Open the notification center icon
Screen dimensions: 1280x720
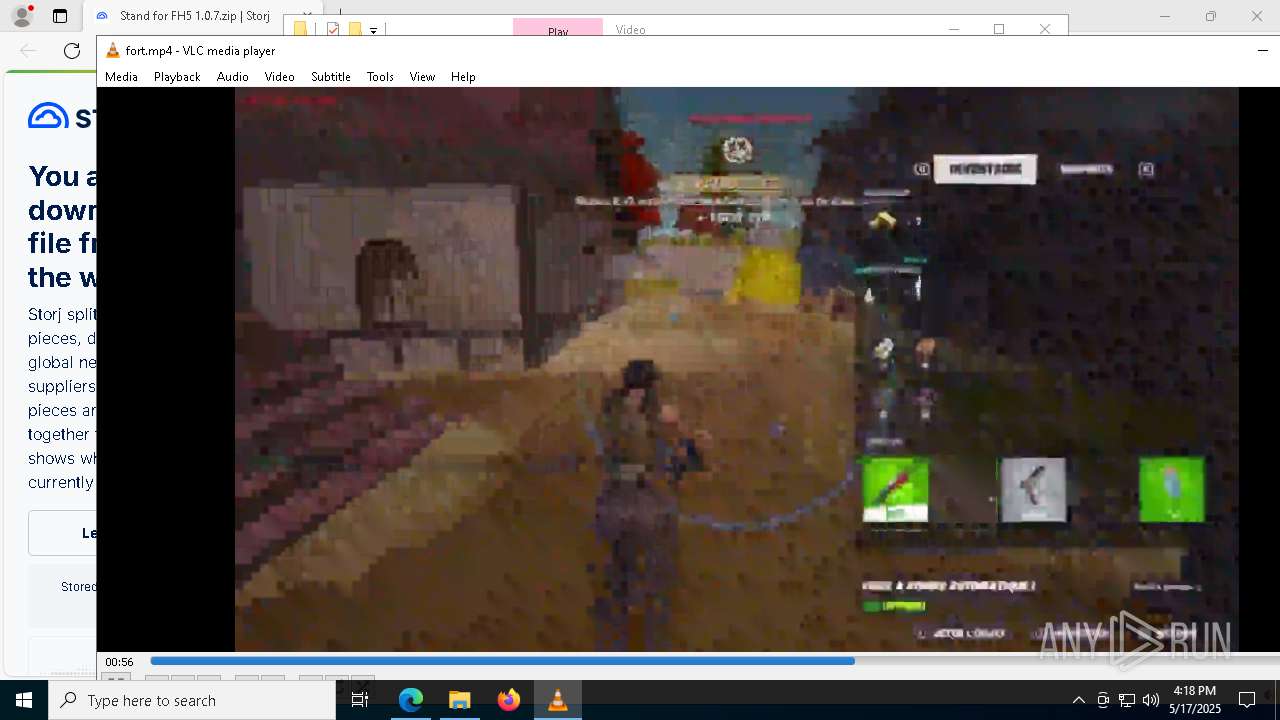click(1247, 700)
